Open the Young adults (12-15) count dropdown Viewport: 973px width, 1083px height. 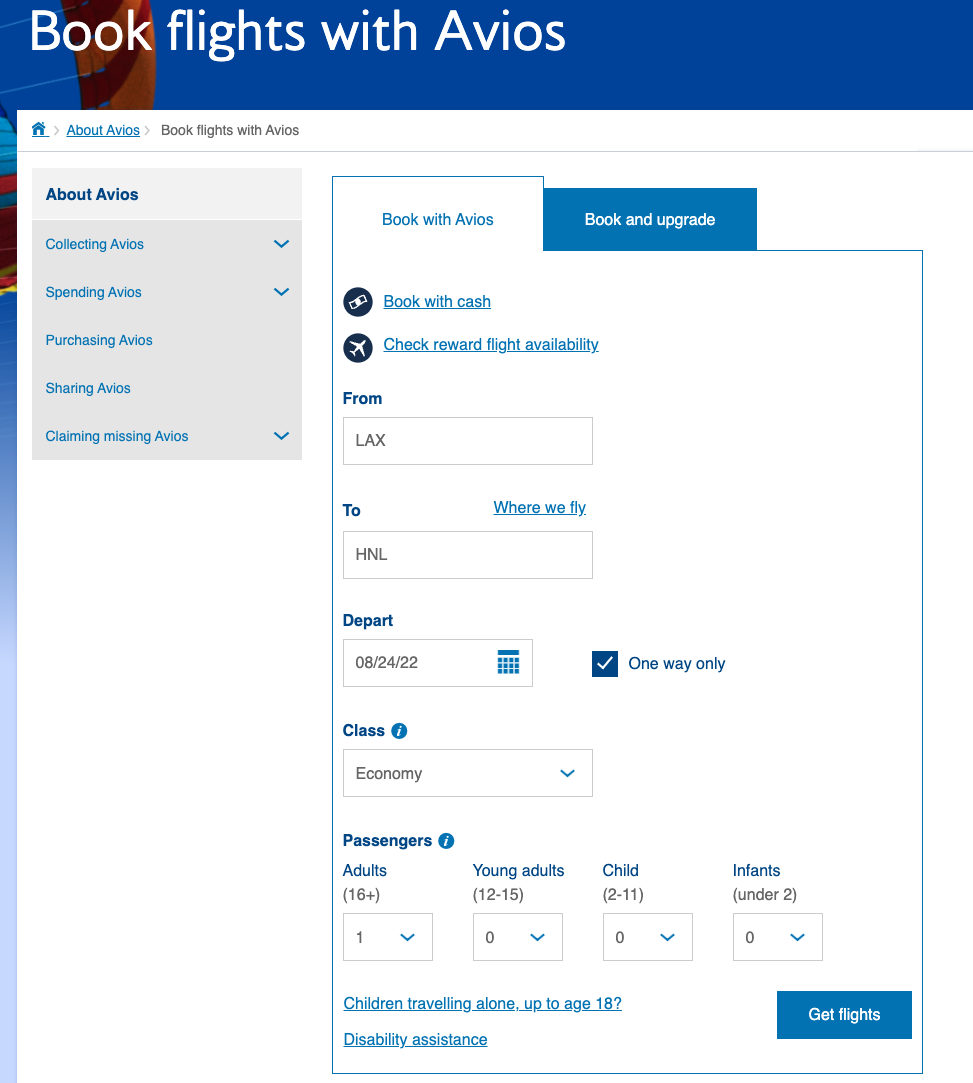click(x=518, y=937)
